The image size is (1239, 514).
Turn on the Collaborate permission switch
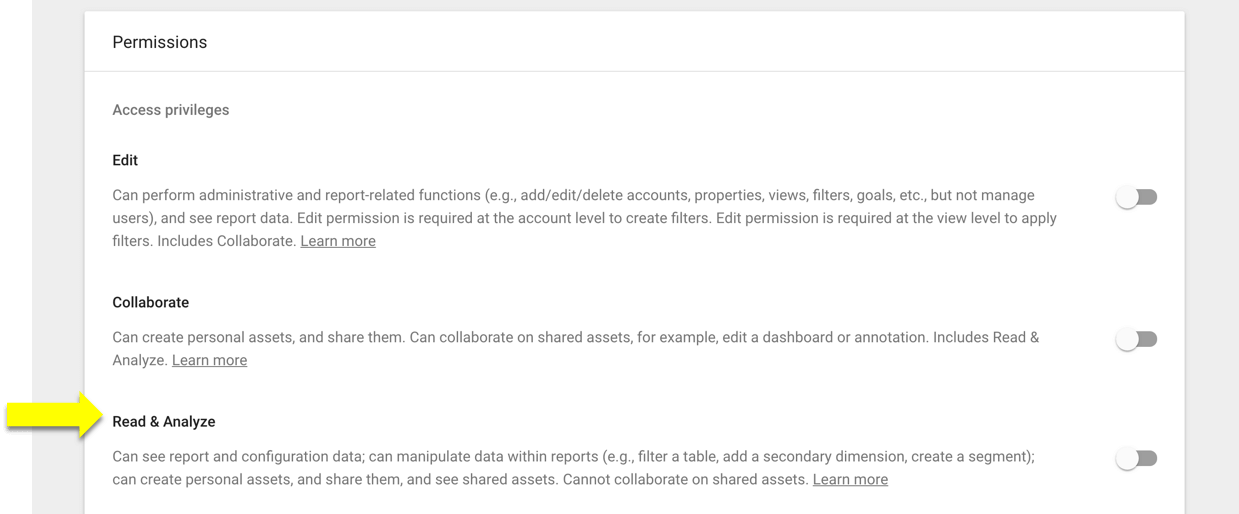click(1137, 339)
